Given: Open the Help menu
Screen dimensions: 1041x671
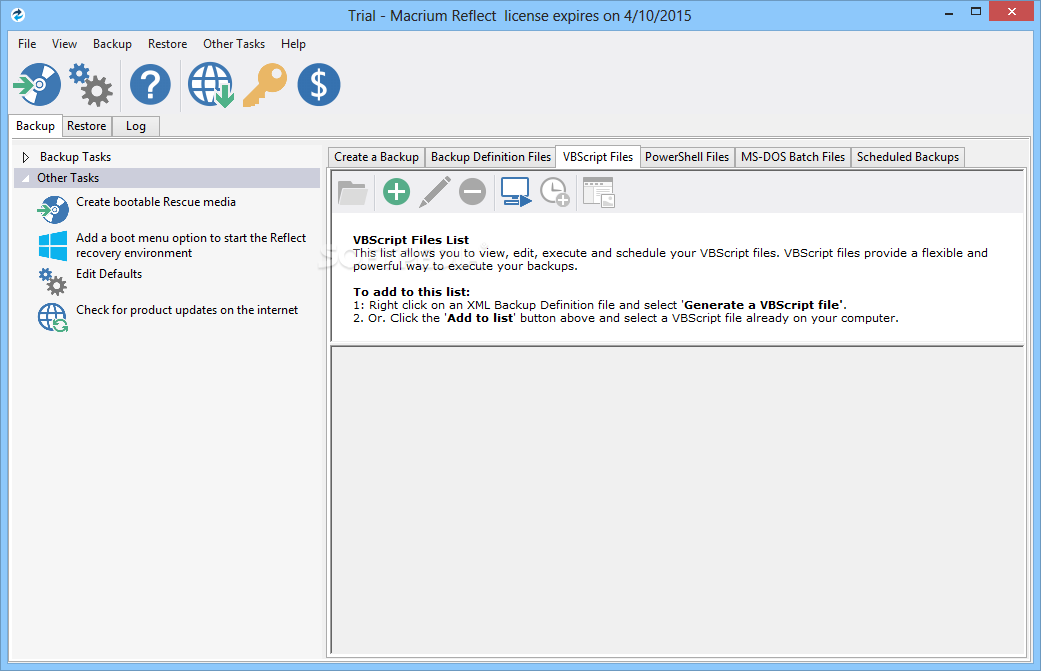Looking at the screenshot, I should (293, 44).
